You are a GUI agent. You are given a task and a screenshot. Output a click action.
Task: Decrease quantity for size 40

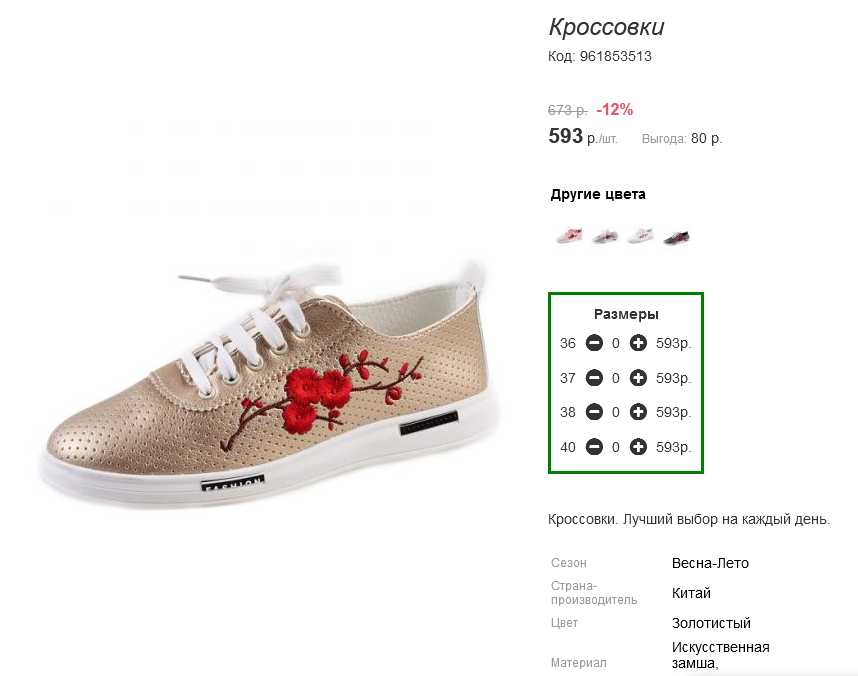click(x=594, y=447)
